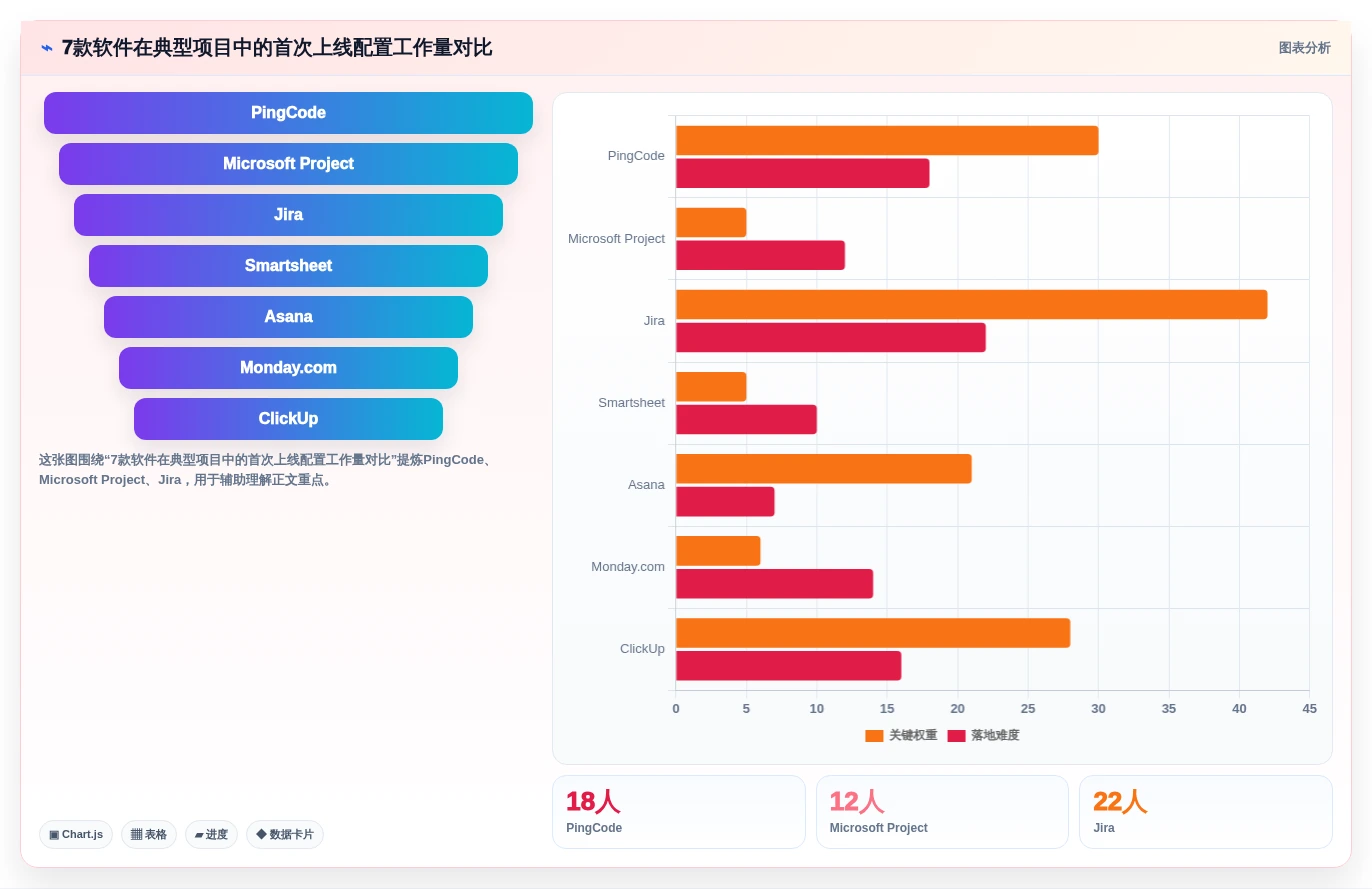Click the red ClickUp chart bar
The image size is (1372, 889).
[788, 665]
